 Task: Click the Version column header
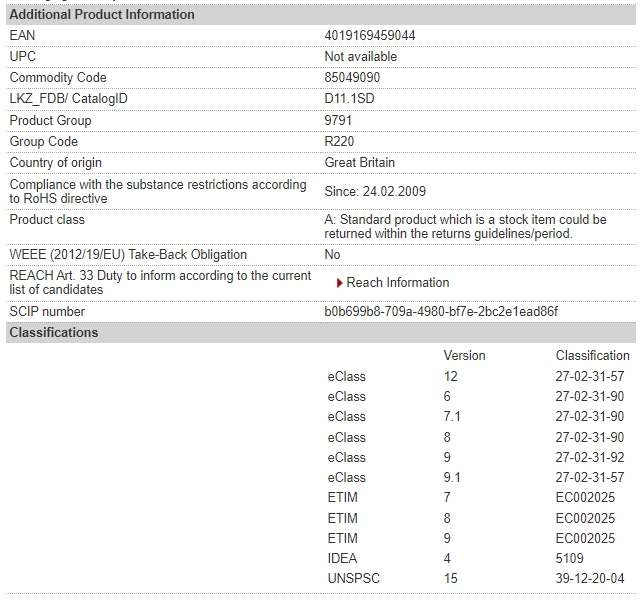464,356
